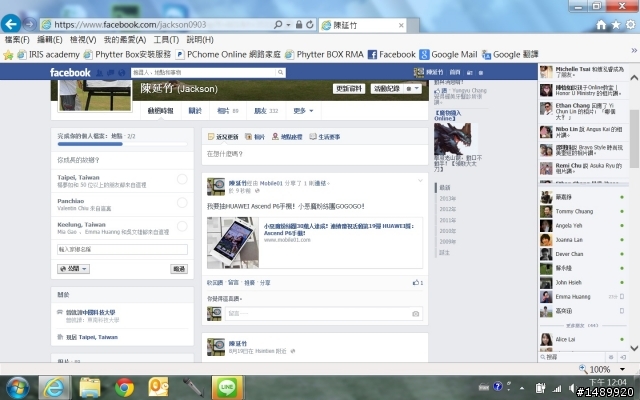Open the 100% zoom level dropdown arrow
The width and height of the screenshot is (640, 400).
point(622,369)
